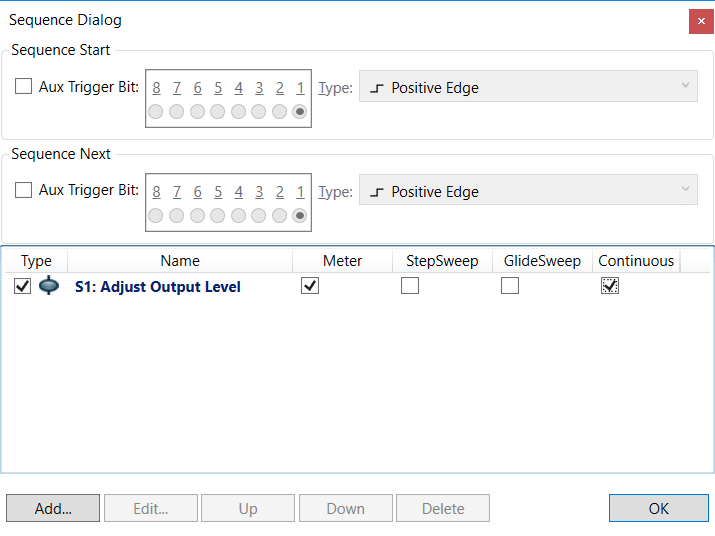The height and width of the screenshot is (536, 715).
Task: Enable Aux Trigger Bit under Sequence Next
Action: 23,191
